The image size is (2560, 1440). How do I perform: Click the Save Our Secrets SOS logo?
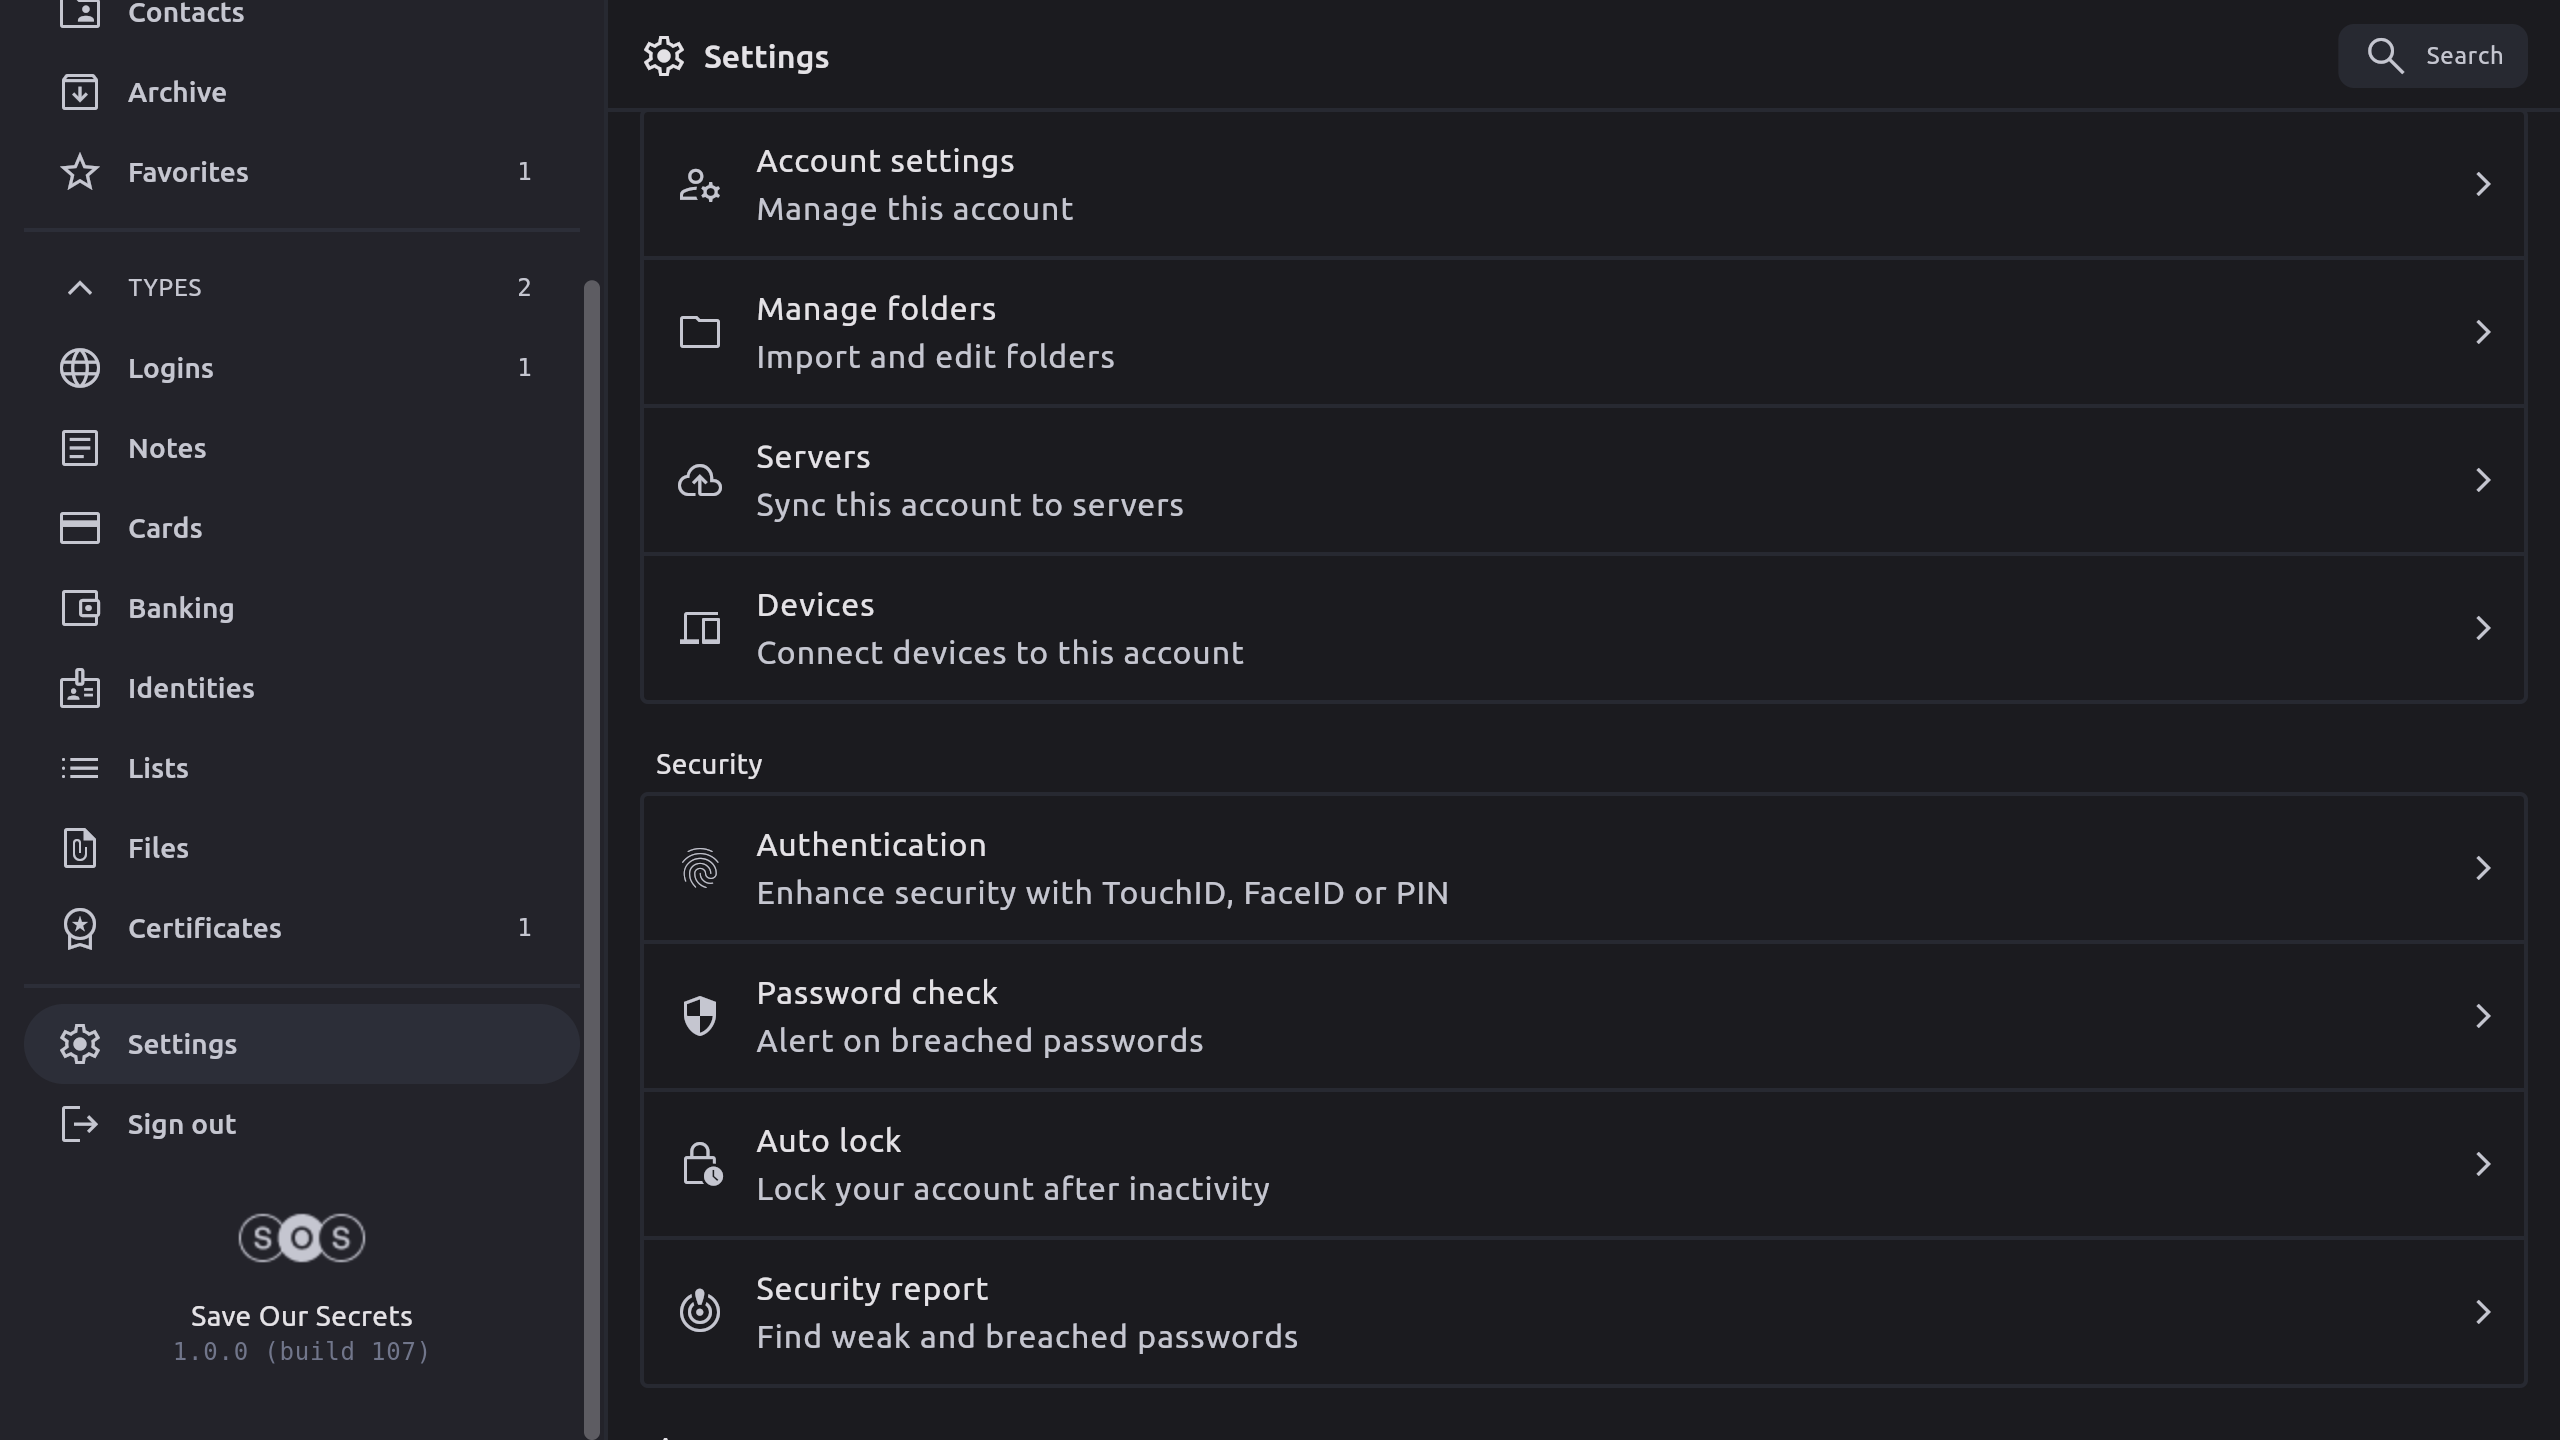301,1238
